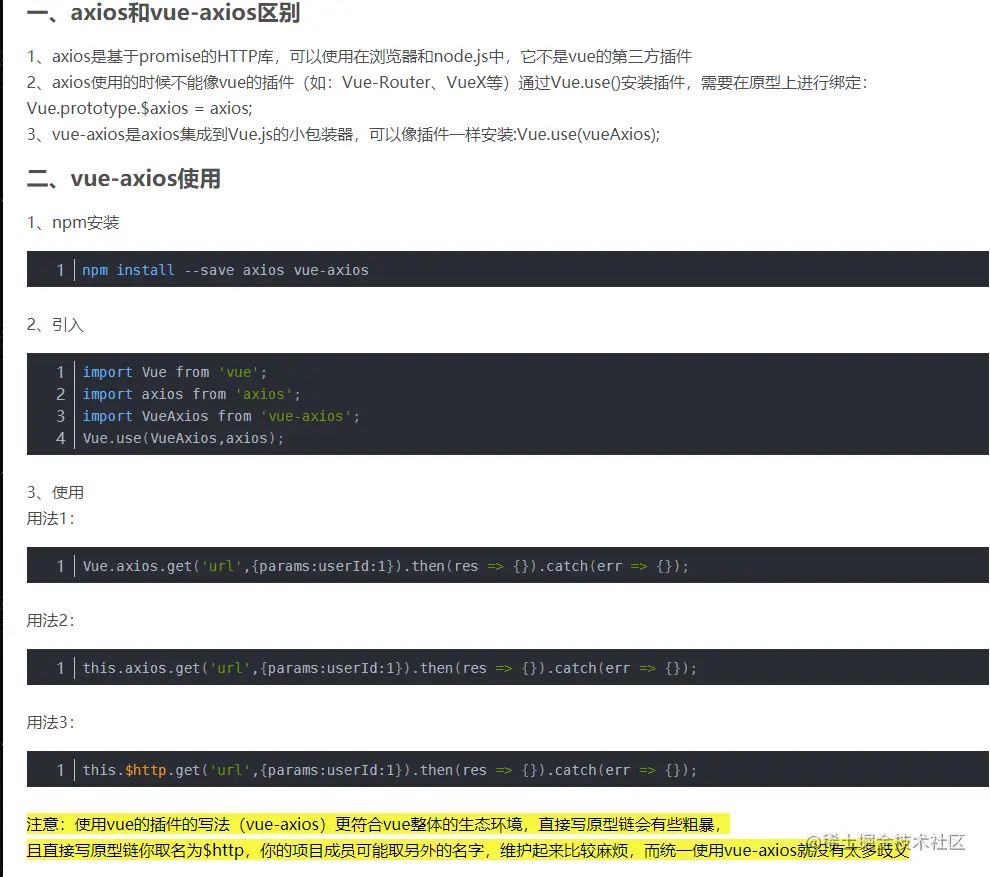
Task: Click code "npm install --save axios vue-axios"
Action: (225, 270)
